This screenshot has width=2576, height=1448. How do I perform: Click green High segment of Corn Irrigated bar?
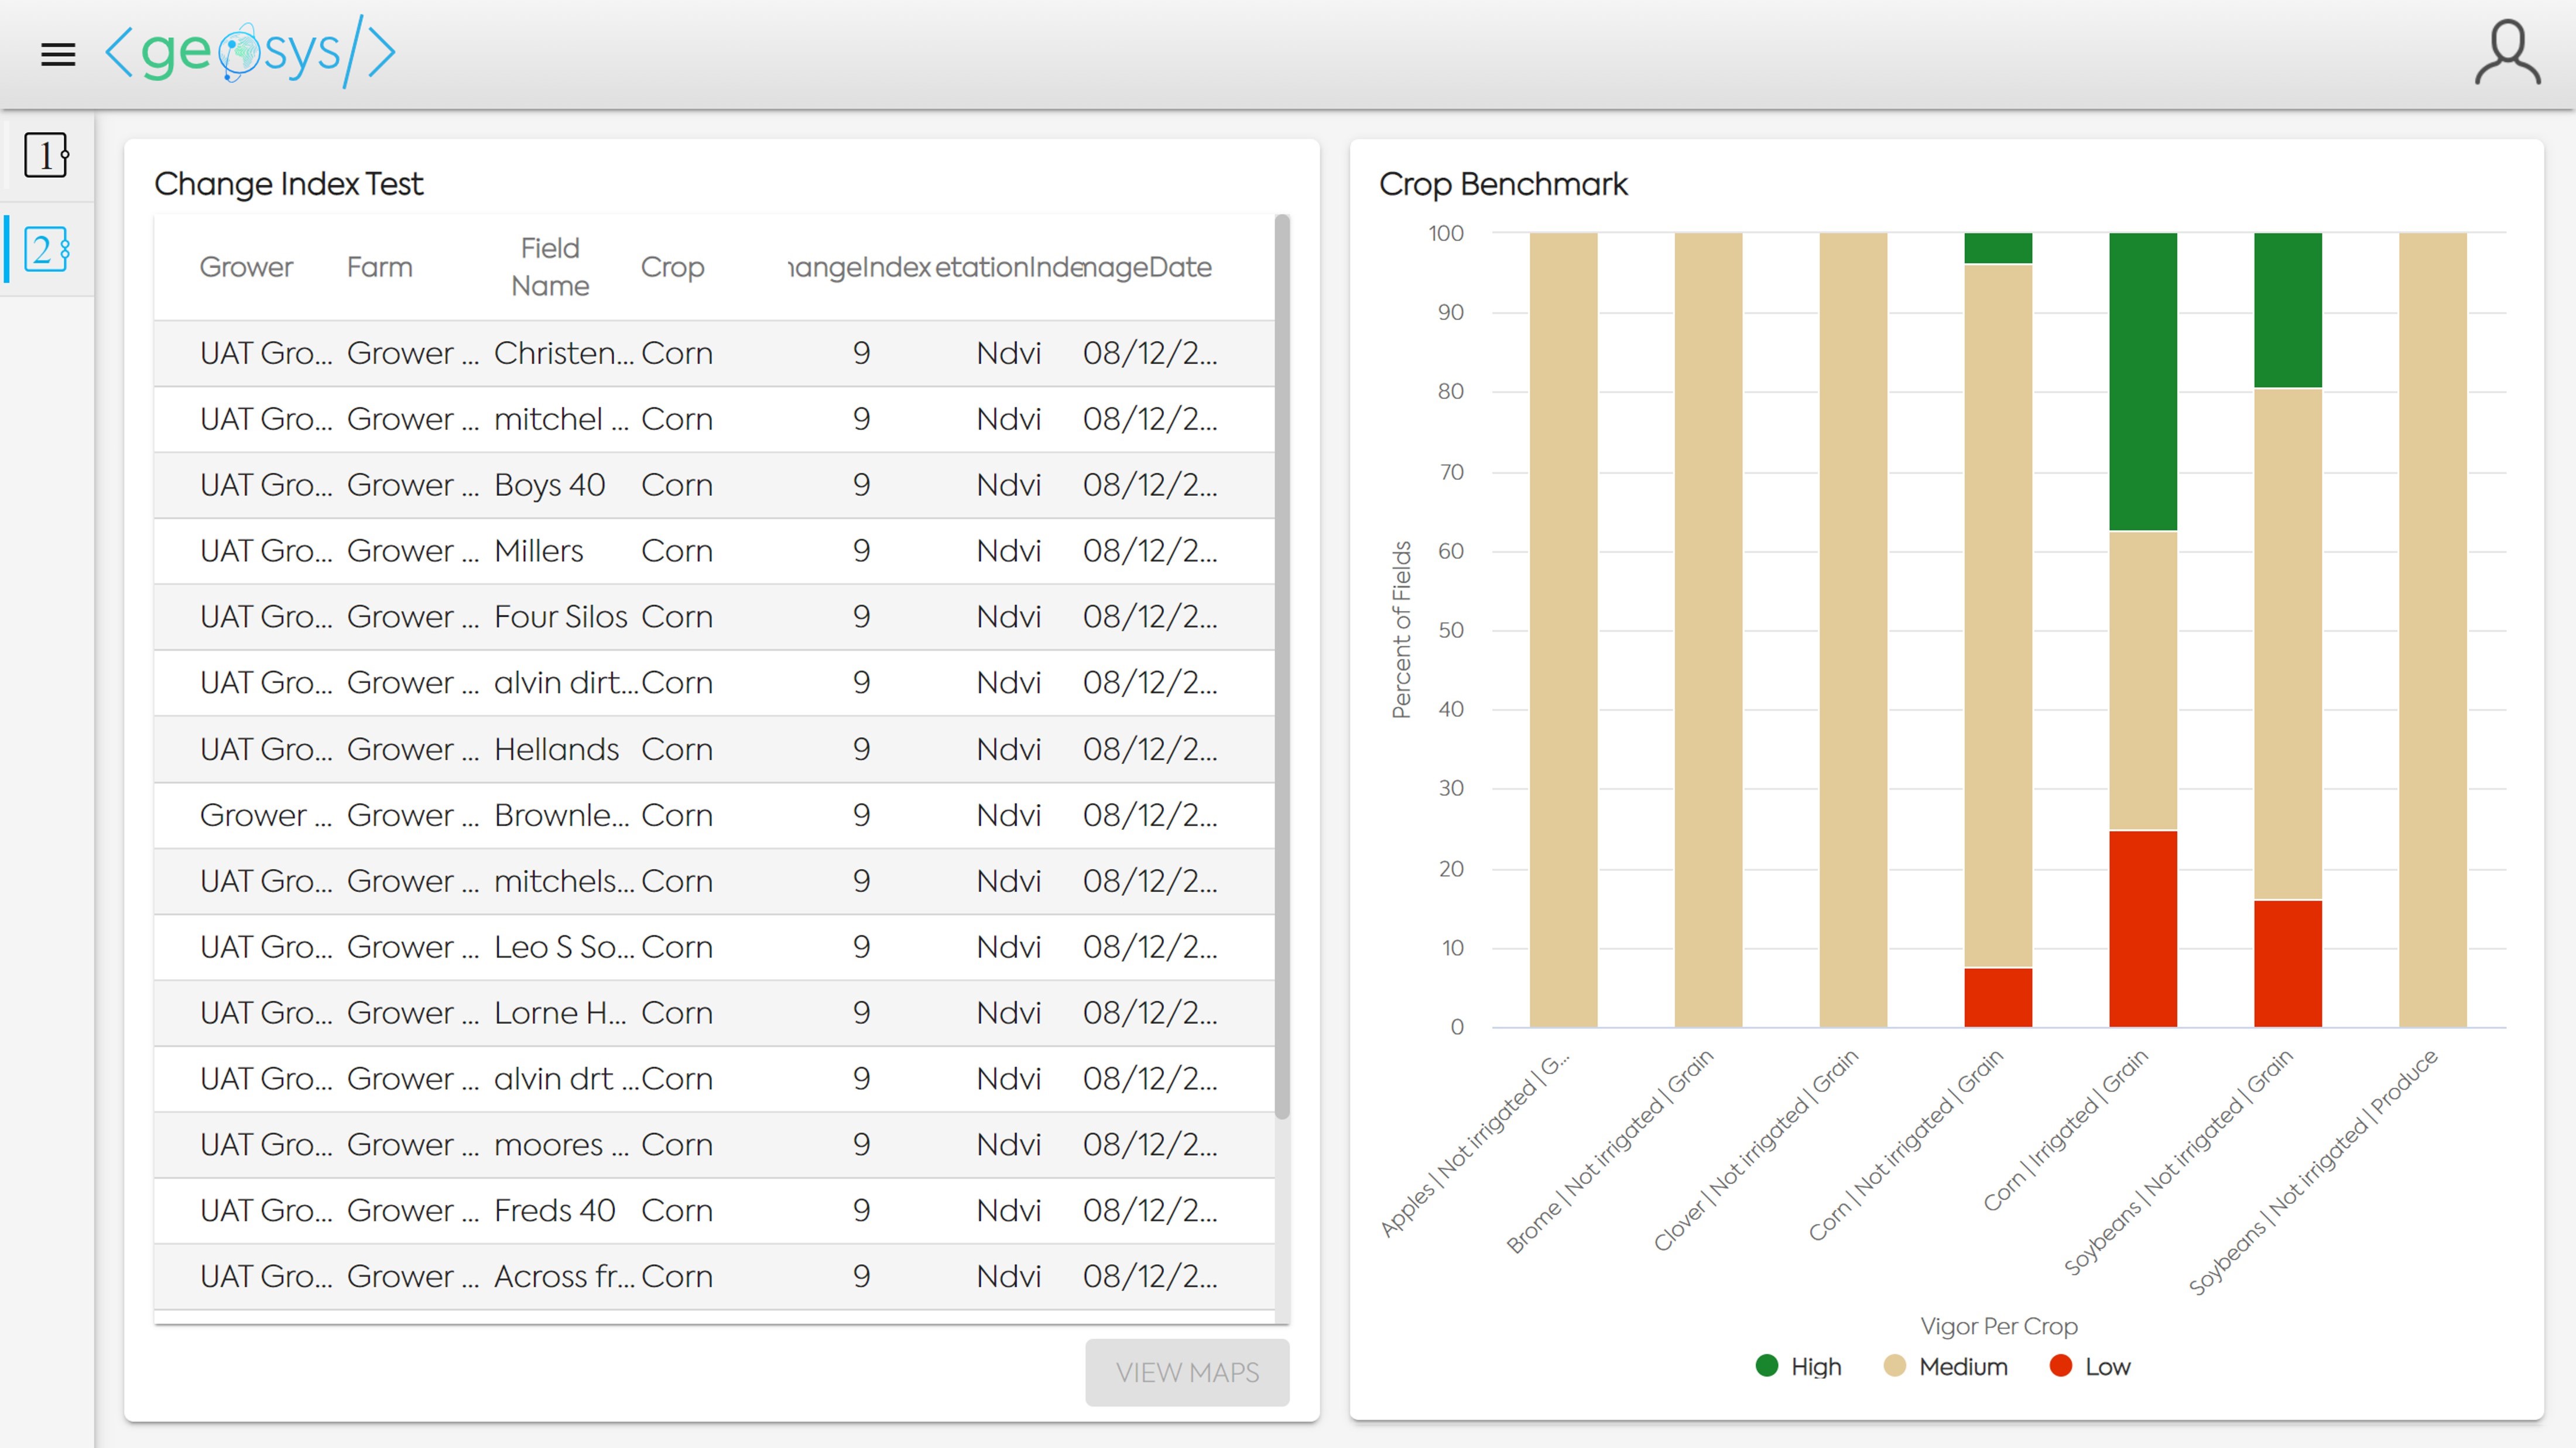point(2143,381)
